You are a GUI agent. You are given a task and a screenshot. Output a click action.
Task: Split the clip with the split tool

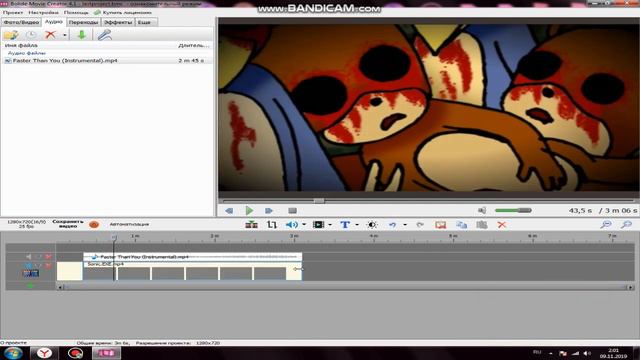[251, 224]
